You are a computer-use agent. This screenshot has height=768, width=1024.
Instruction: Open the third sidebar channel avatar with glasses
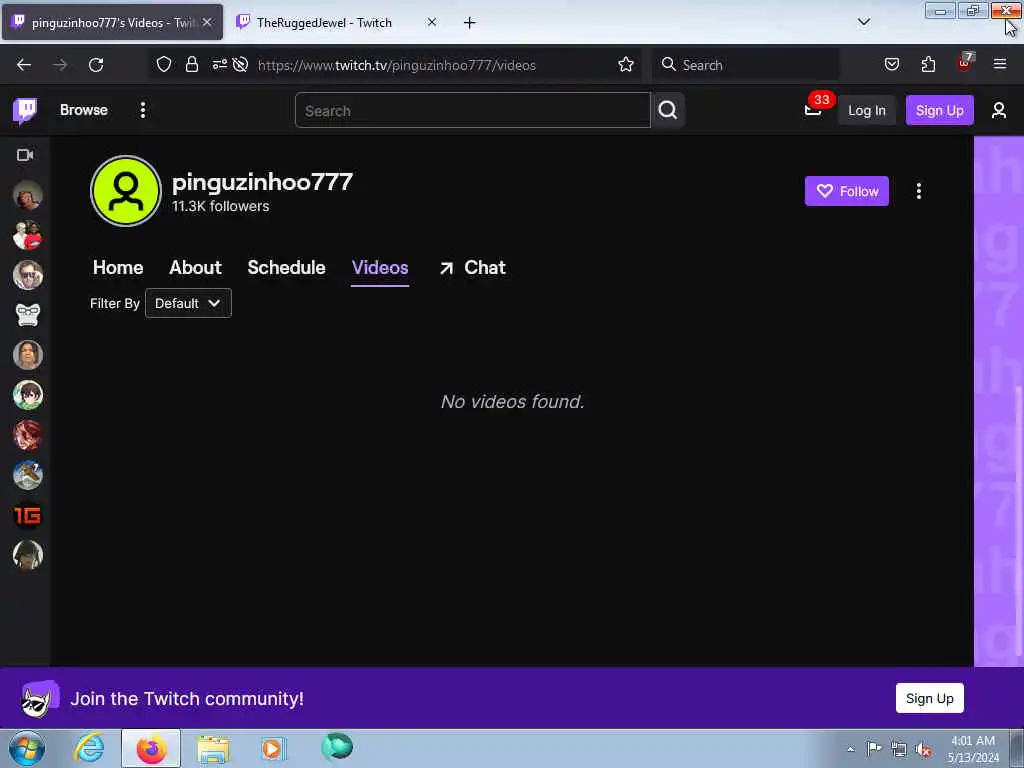(27, 275)
